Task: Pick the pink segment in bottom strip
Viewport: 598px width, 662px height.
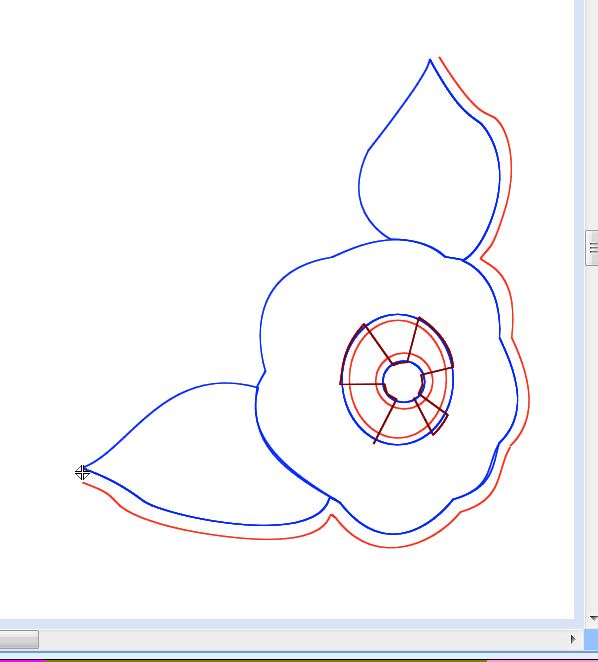Action: (542, 660)
